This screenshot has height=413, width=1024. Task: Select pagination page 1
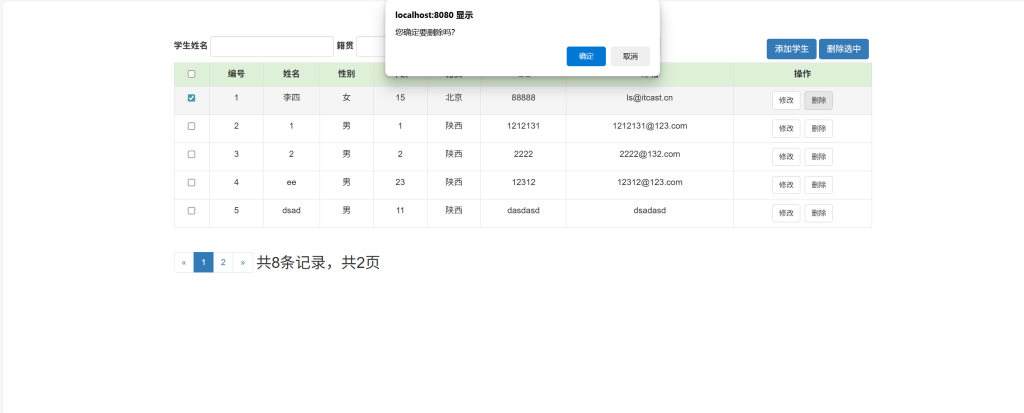click(204, 263)
